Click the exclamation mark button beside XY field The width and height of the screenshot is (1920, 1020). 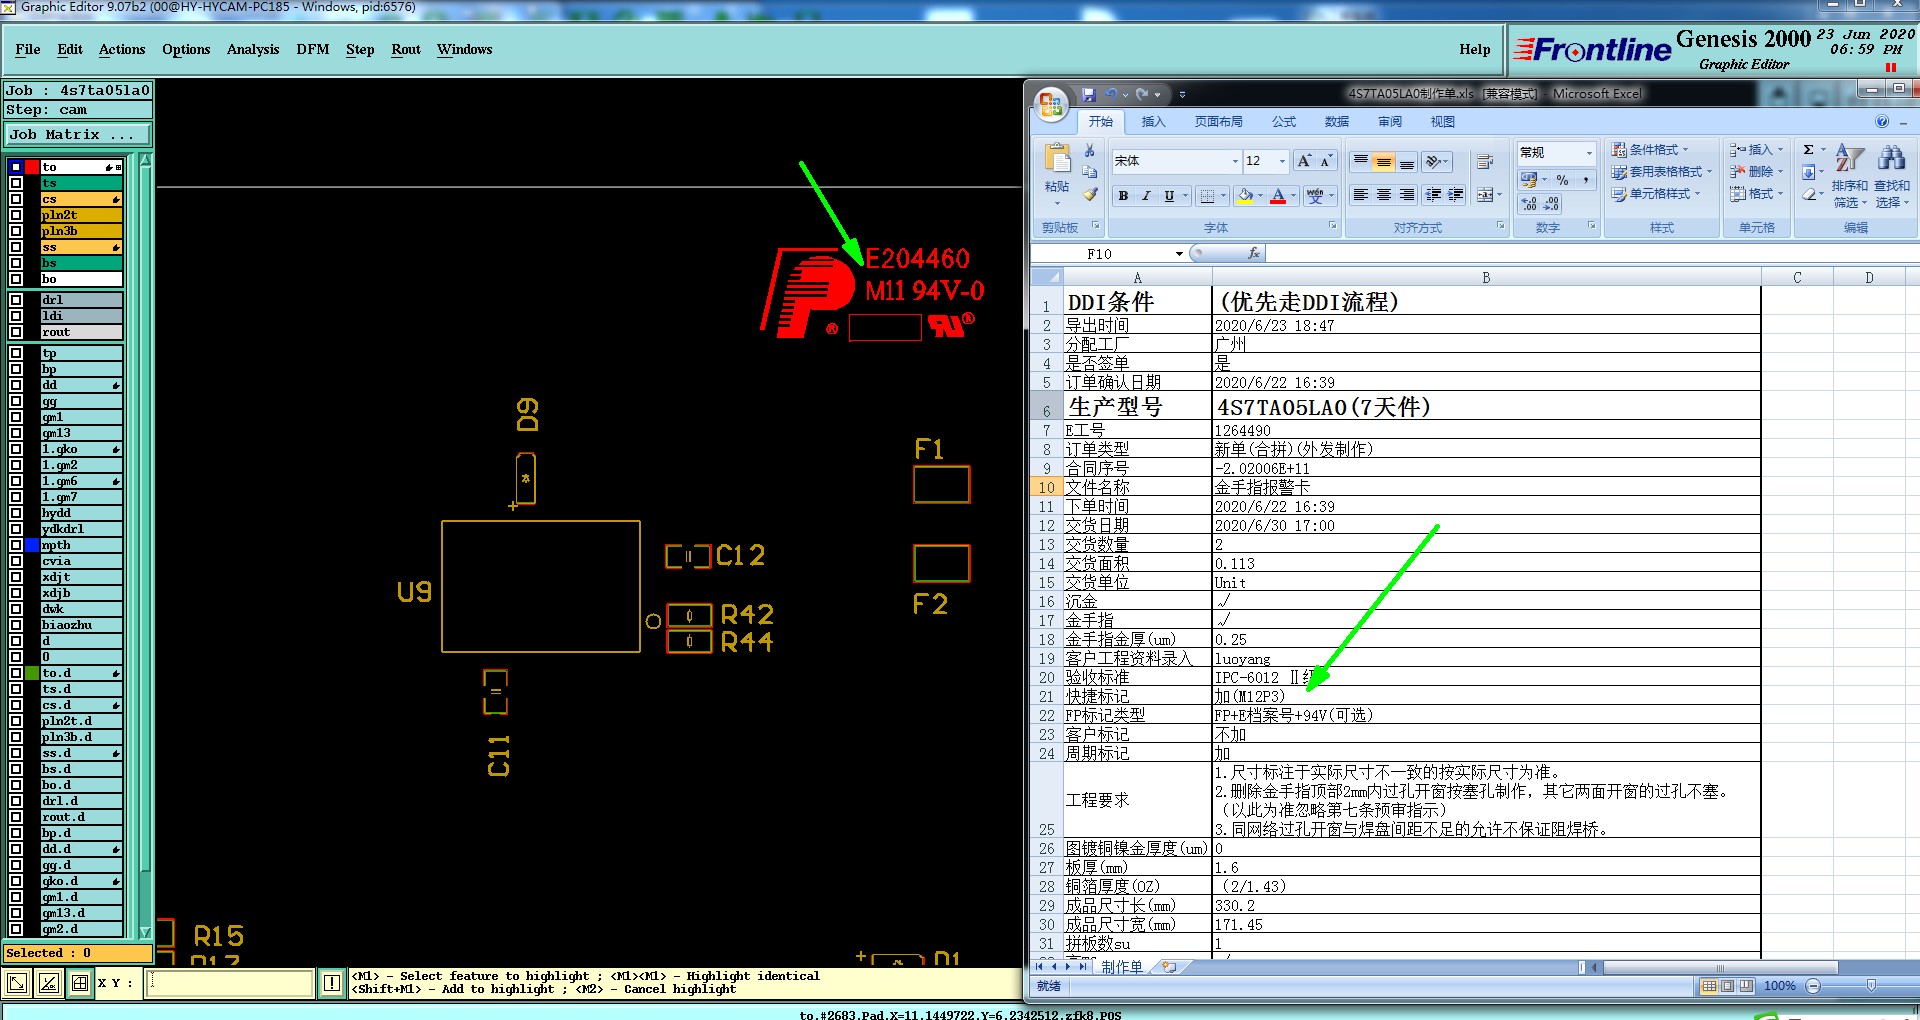click(332, 984)
